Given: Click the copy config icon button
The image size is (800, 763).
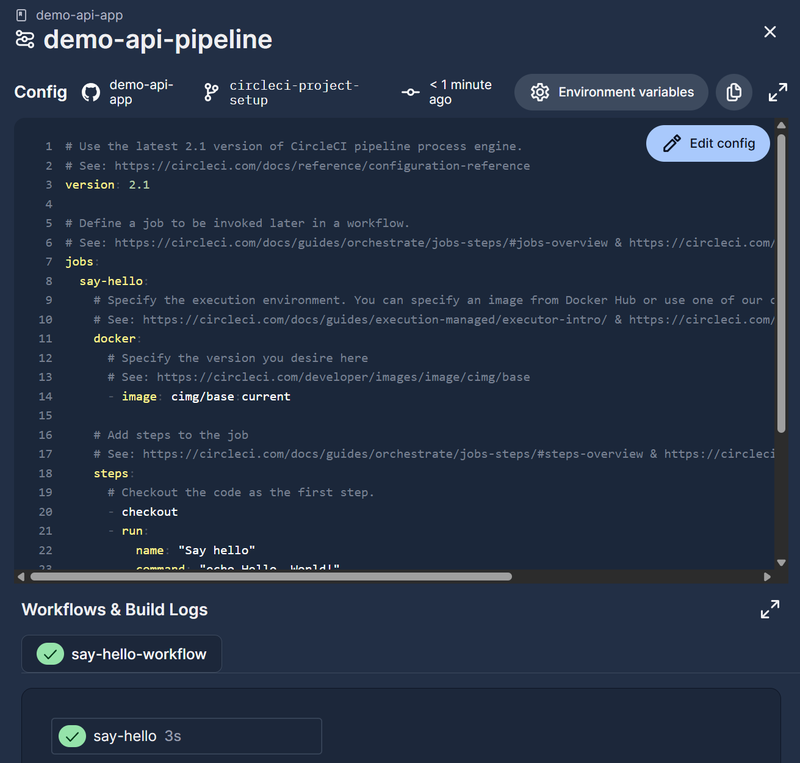Looking at the screenshot, I should click(x=733, y=92).
